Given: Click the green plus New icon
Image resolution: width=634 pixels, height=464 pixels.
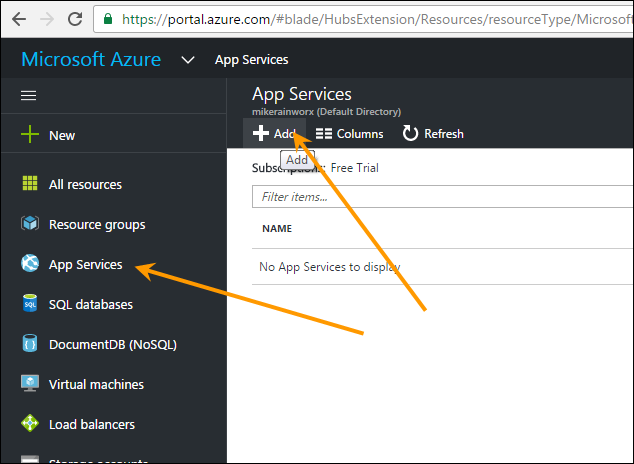Looking at the screenshot, I should pos(30,134).
